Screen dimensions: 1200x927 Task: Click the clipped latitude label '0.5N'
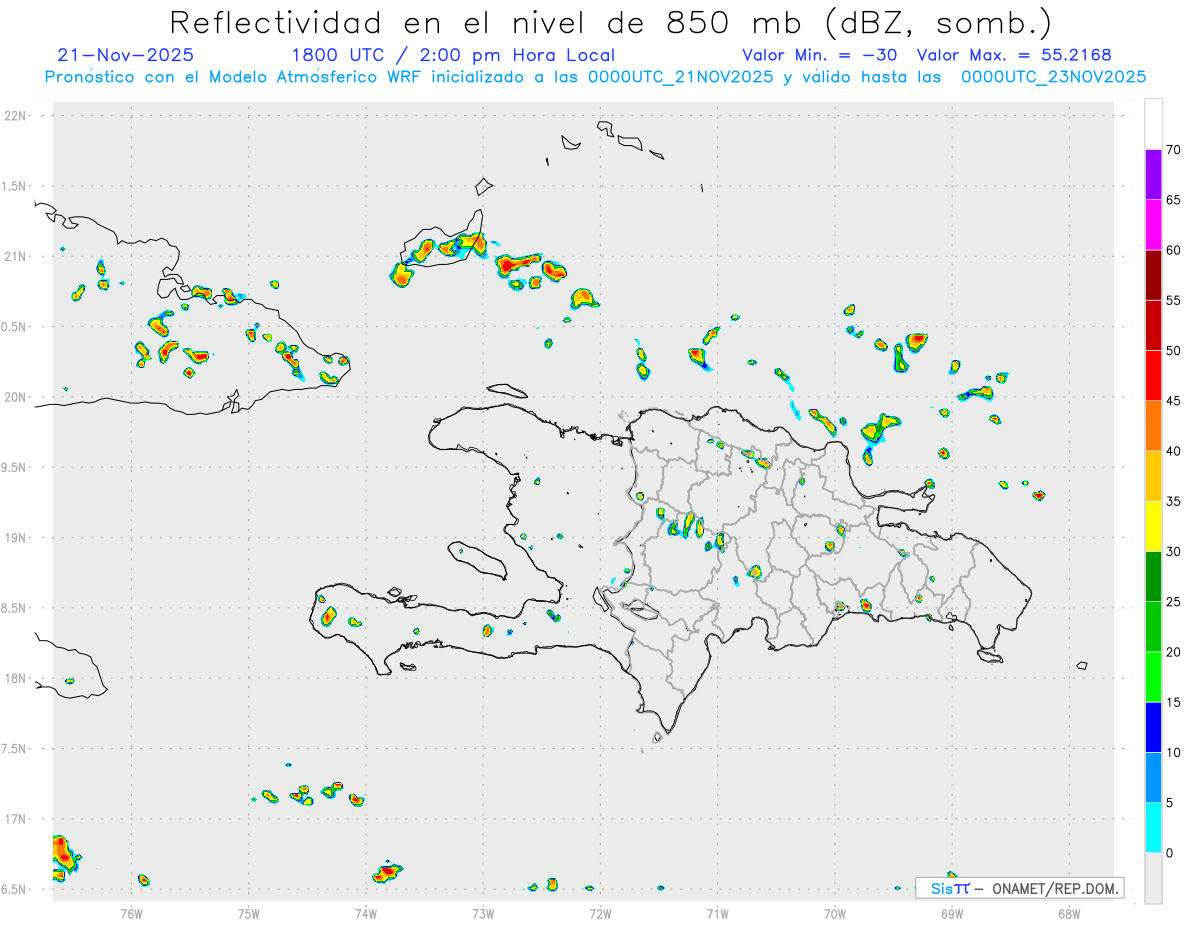14,327
